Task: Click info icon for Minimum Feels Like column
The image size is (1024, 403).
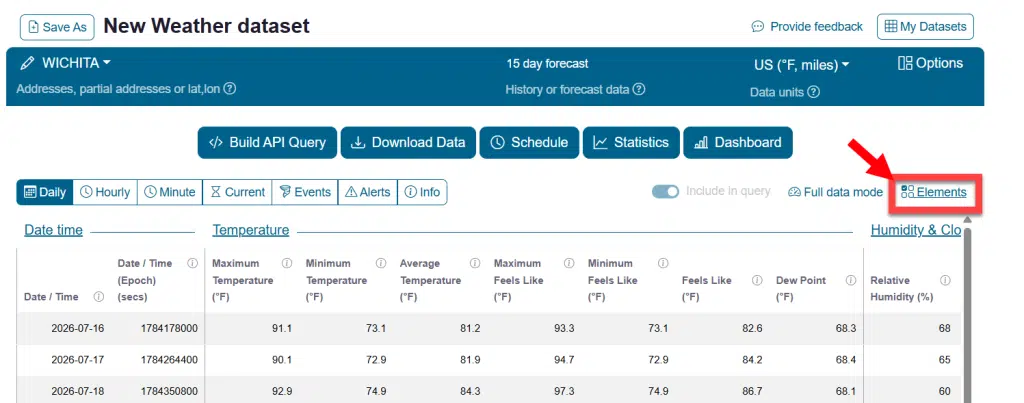Action: coord(663,263)
